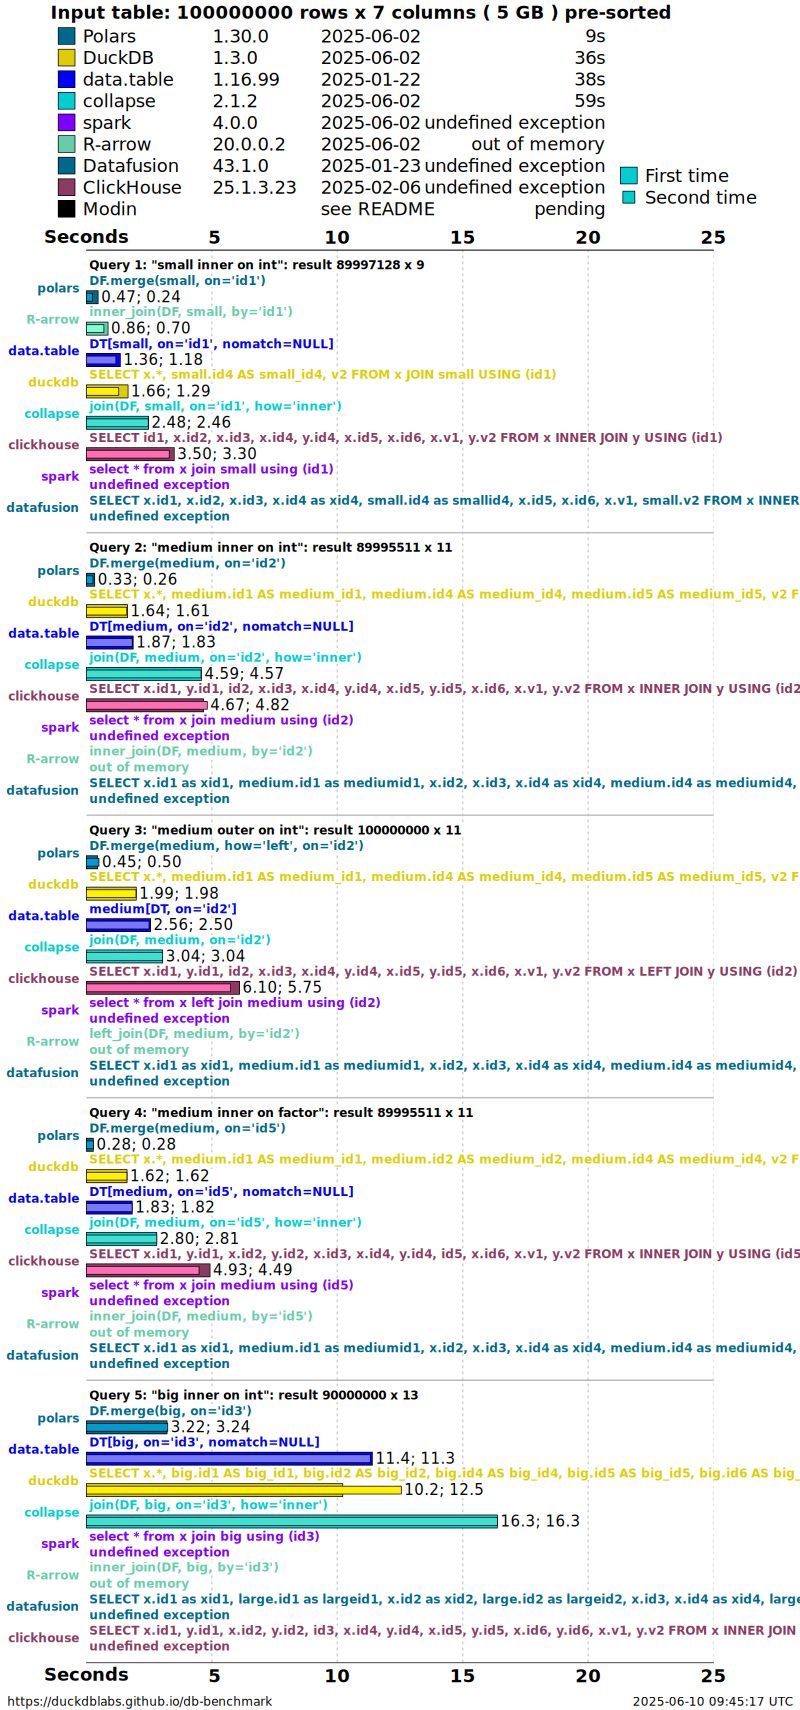
Task: Click the data.table bar in Query 3
Action: [119, 925]
